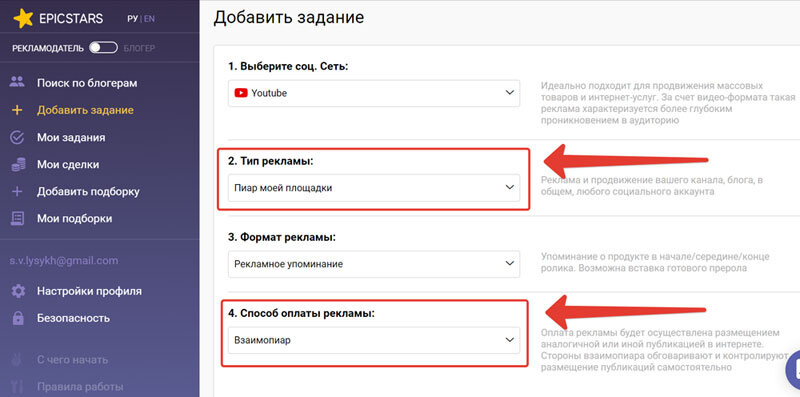This screenshot has height=397, width=800.
Task: Click the checkmark icon beside Мои задания
Action: coord(17,137)
